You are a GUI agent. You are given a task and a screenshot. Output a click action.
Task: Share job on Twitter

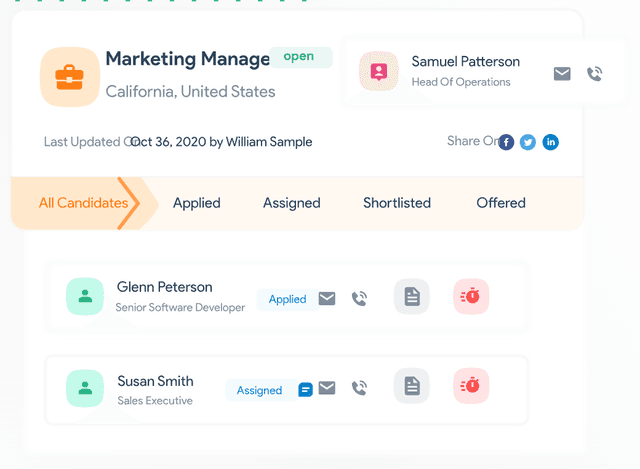coord(528,142)
